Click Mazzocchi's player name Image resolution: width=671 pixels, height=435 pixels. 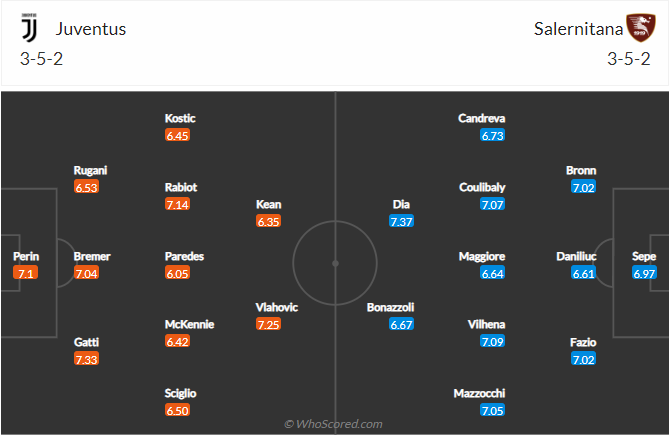[x=481, y=393]
